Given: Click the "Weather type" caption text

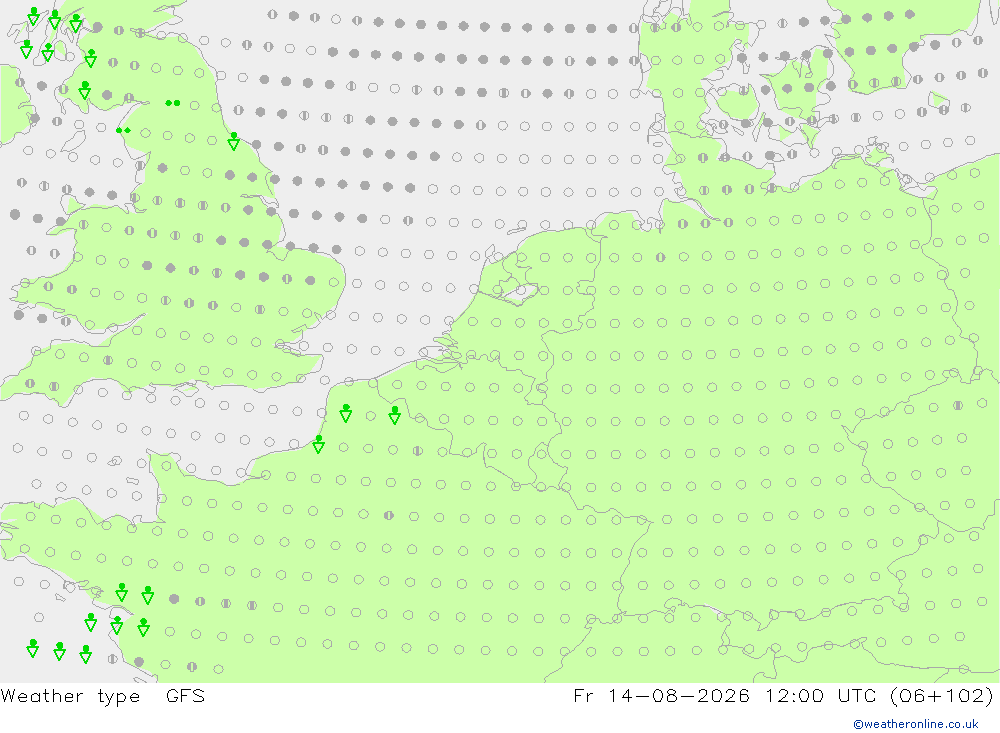Looking at the screenshot, I should pos(70,695).
